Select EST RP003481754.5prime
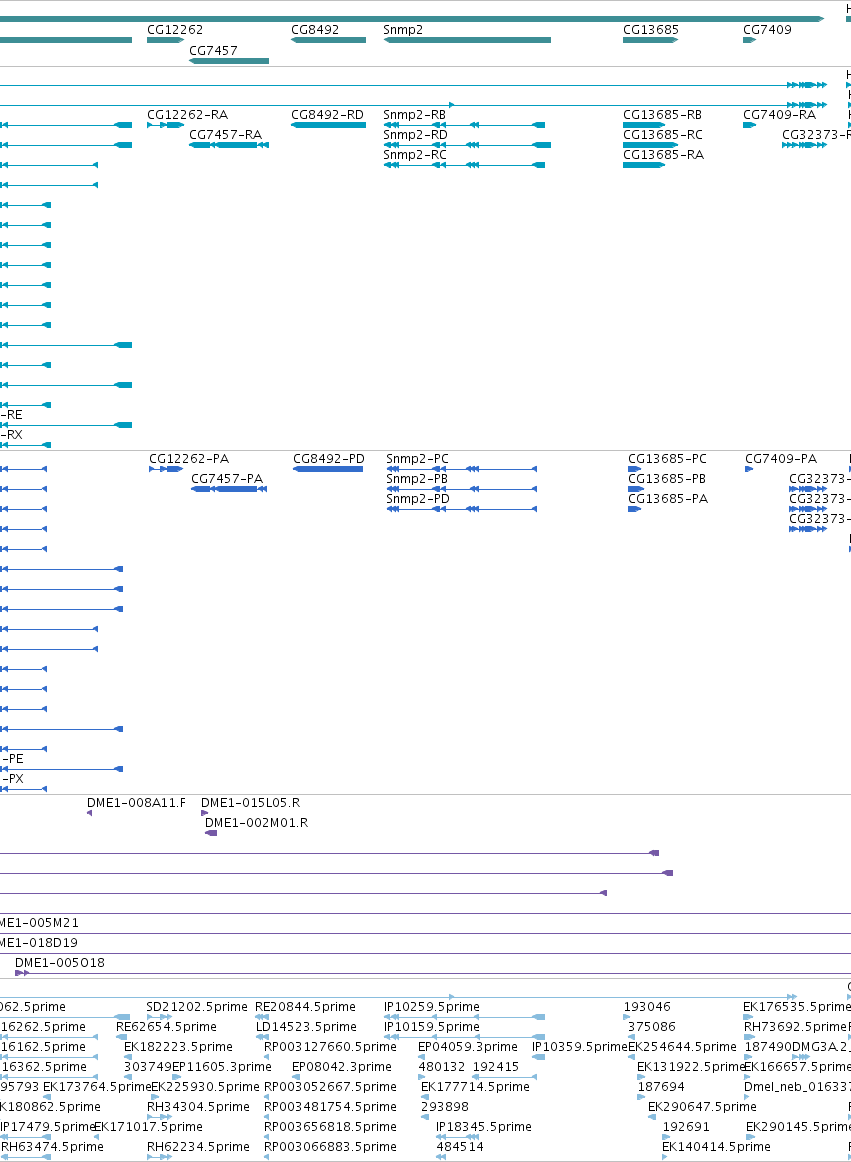The width and height of the screenshot is (851, 1162). tap(331, 1107)
